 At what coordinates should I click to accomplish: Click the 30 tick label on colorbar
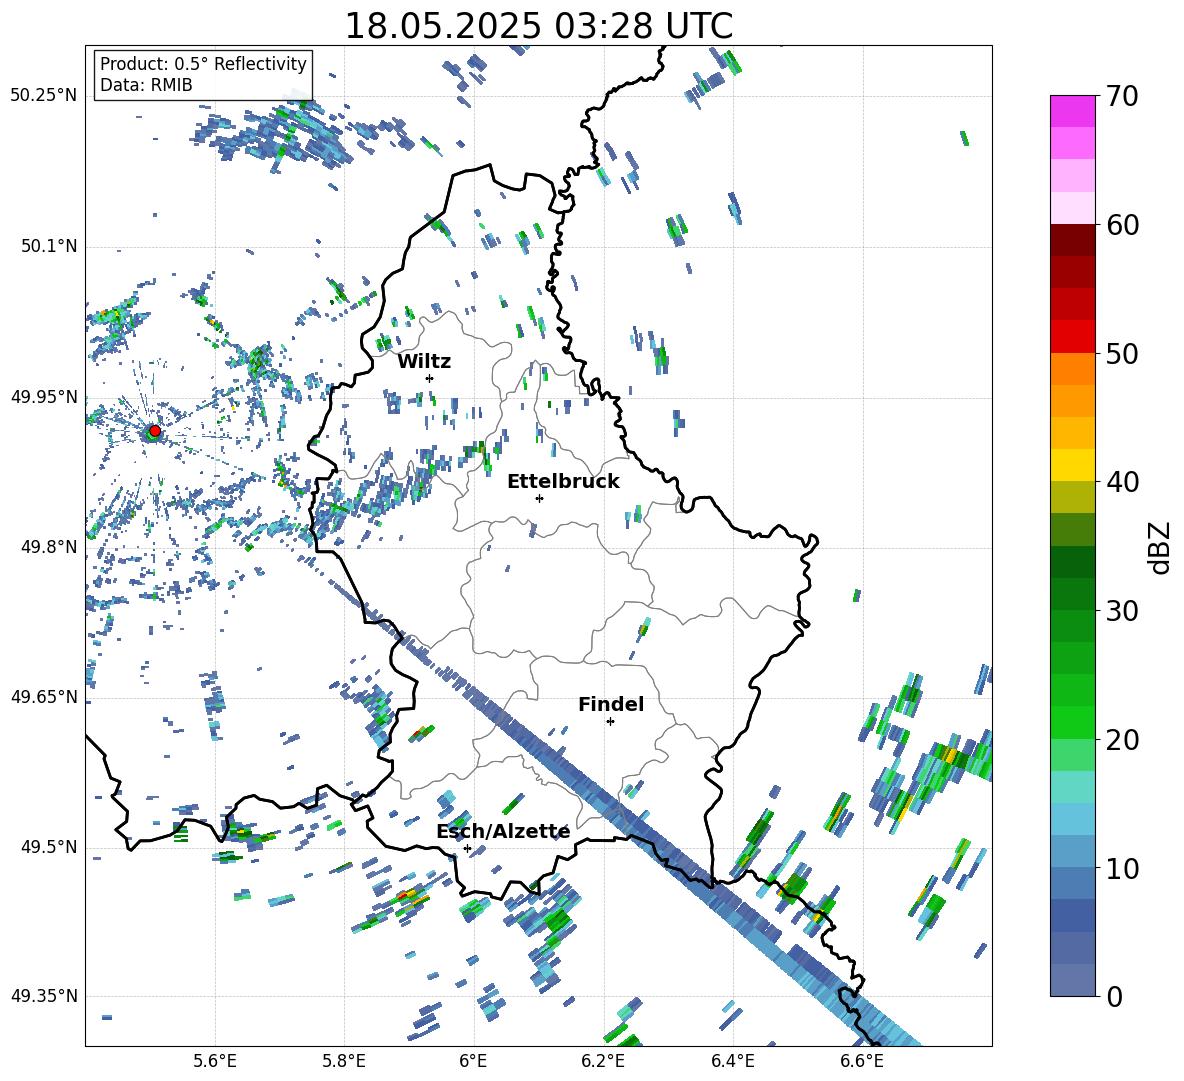[1121, 611]
